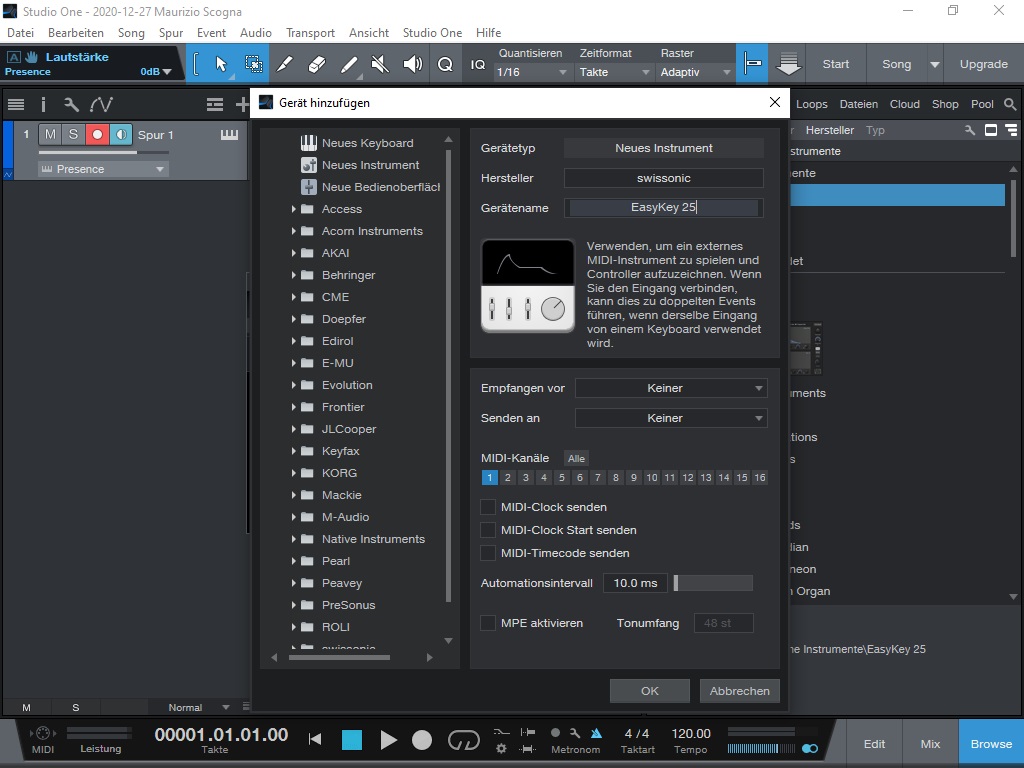Click the Hersteller swissonic field
This screenshot has width=1024, height=768.
(664, 178)
